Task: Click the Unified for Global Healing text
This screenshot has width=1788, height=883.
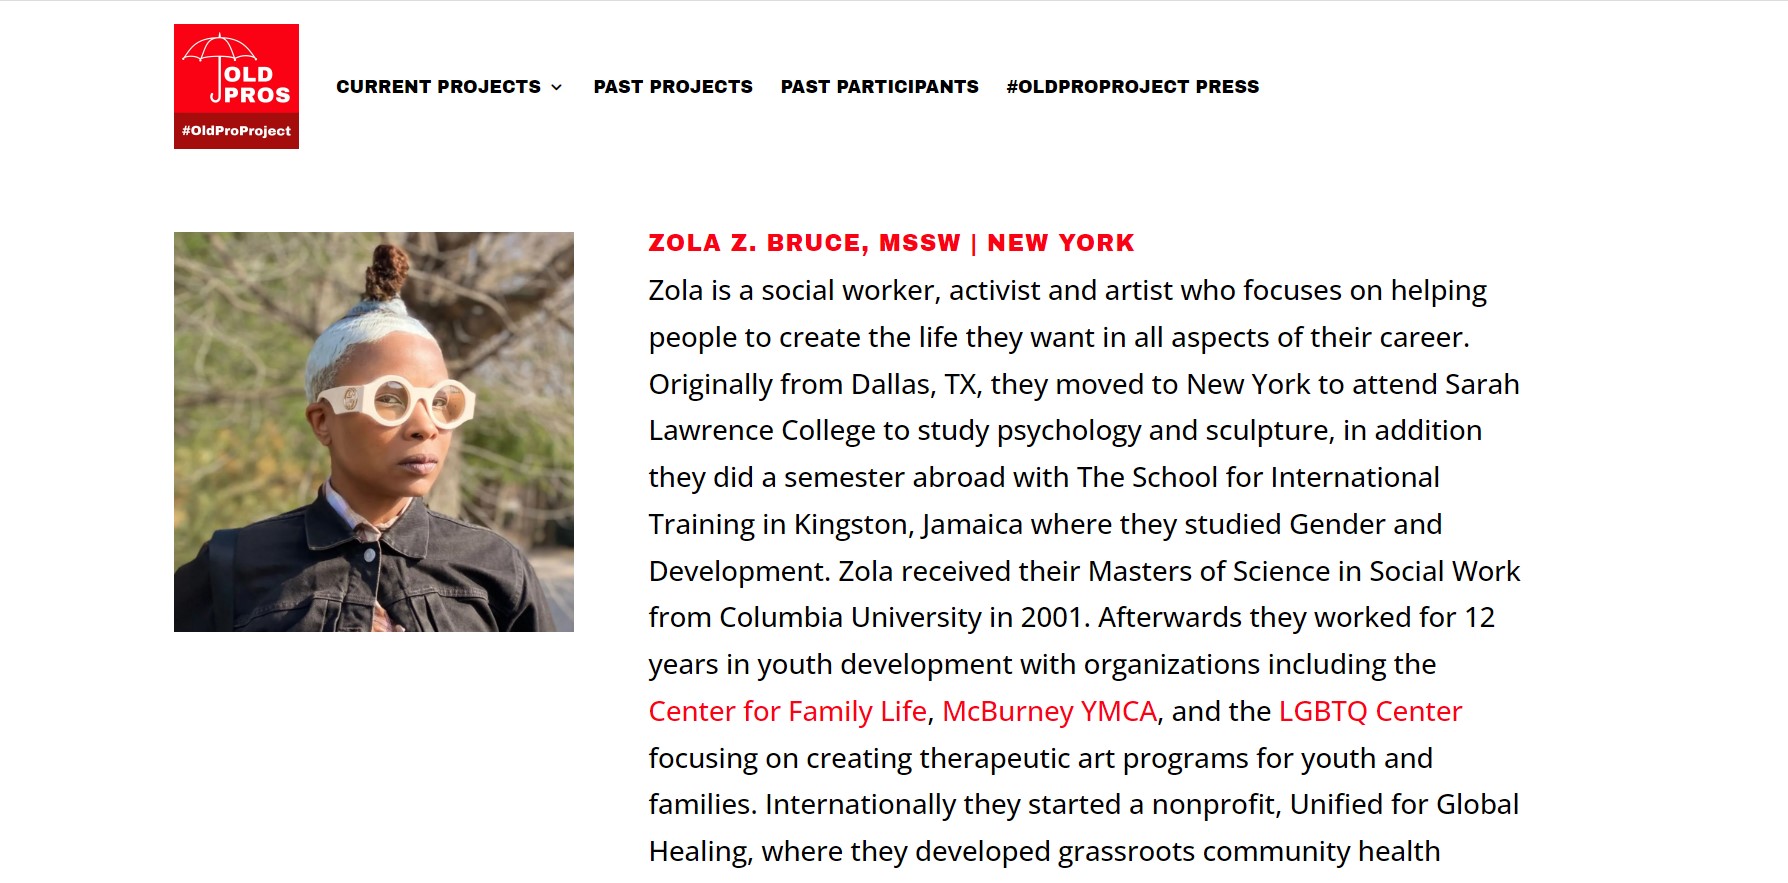Action: 1404,805
